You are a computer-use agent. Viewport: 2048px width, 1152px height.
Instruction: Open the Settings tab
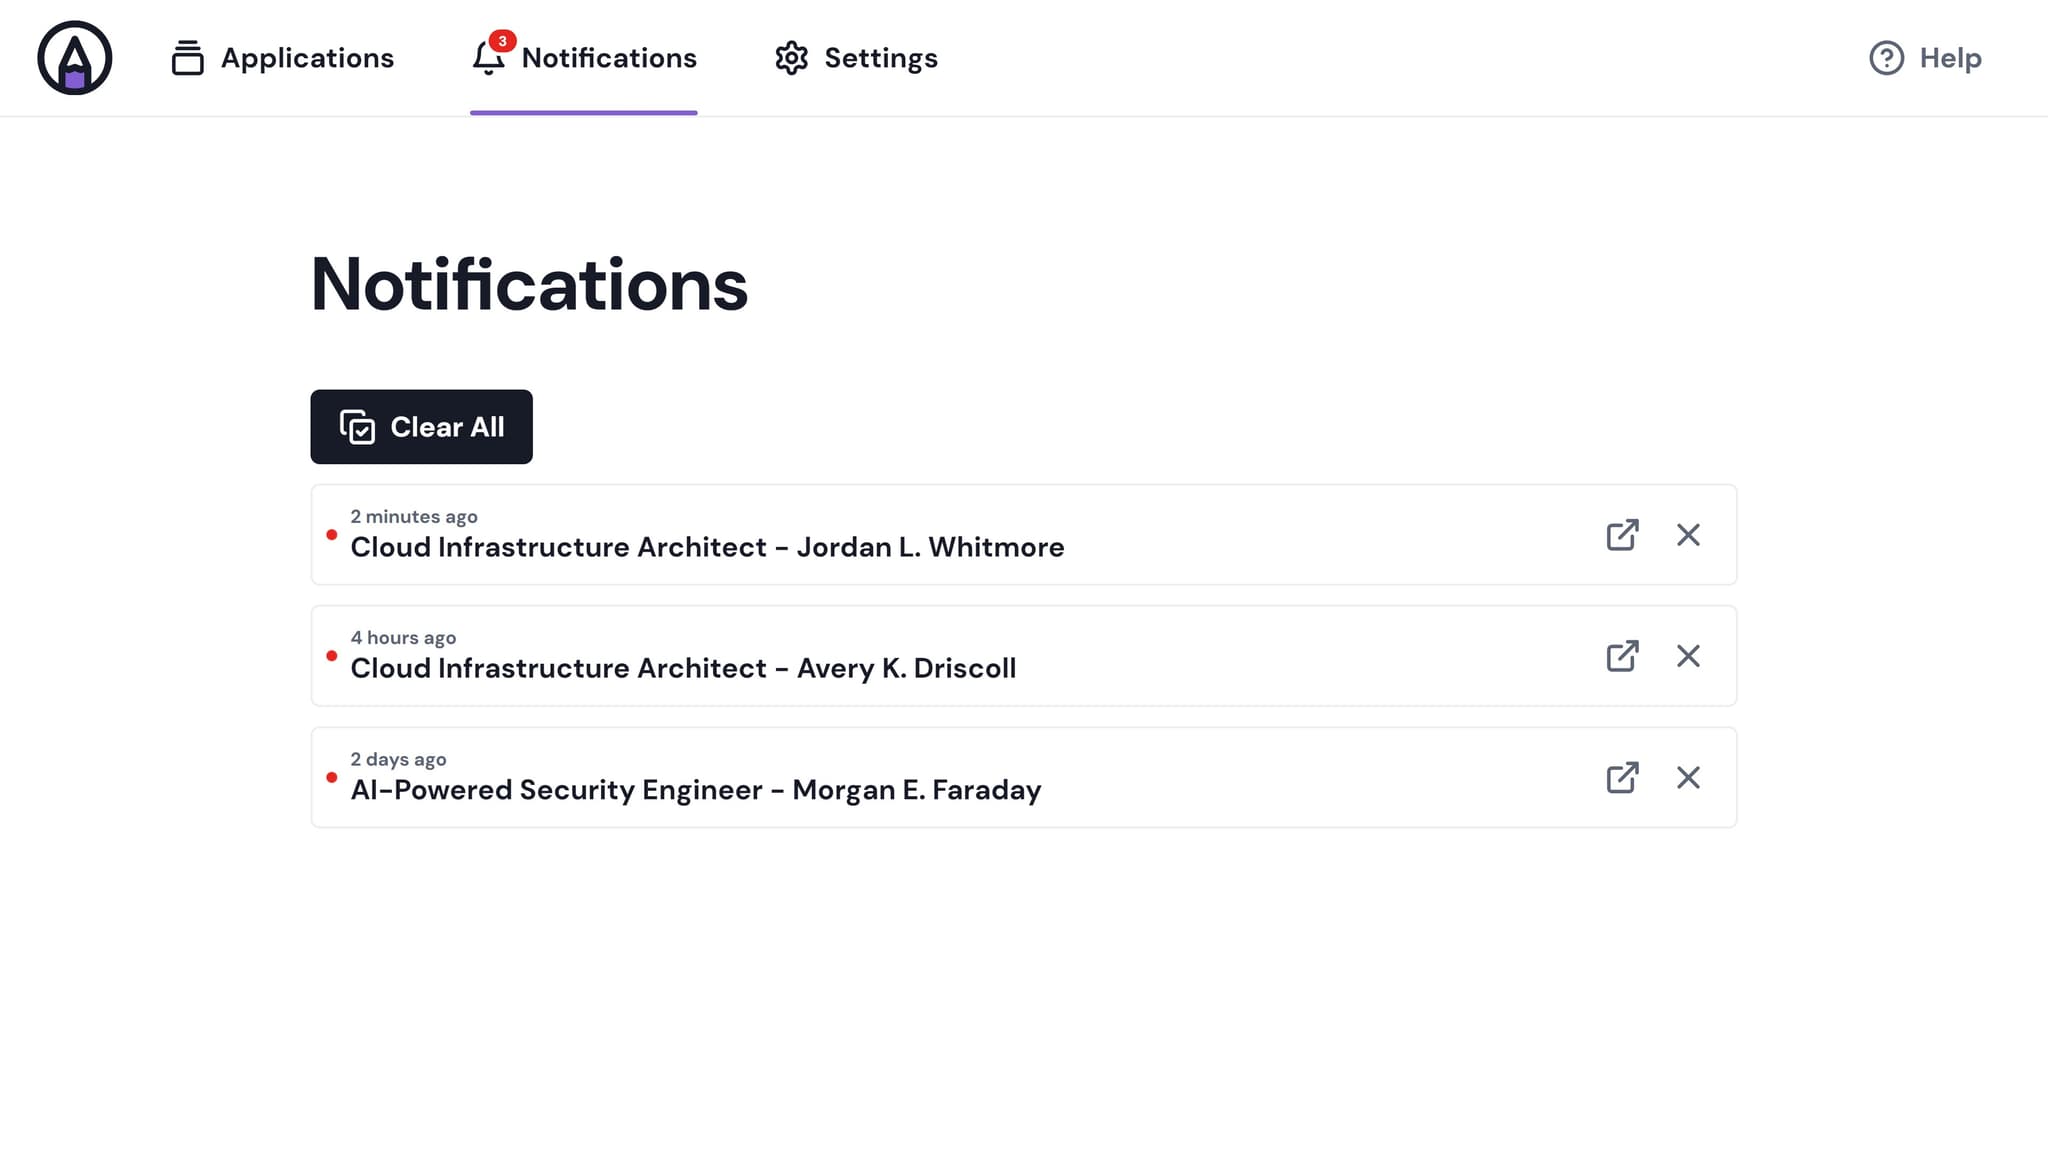pos(856,58)
